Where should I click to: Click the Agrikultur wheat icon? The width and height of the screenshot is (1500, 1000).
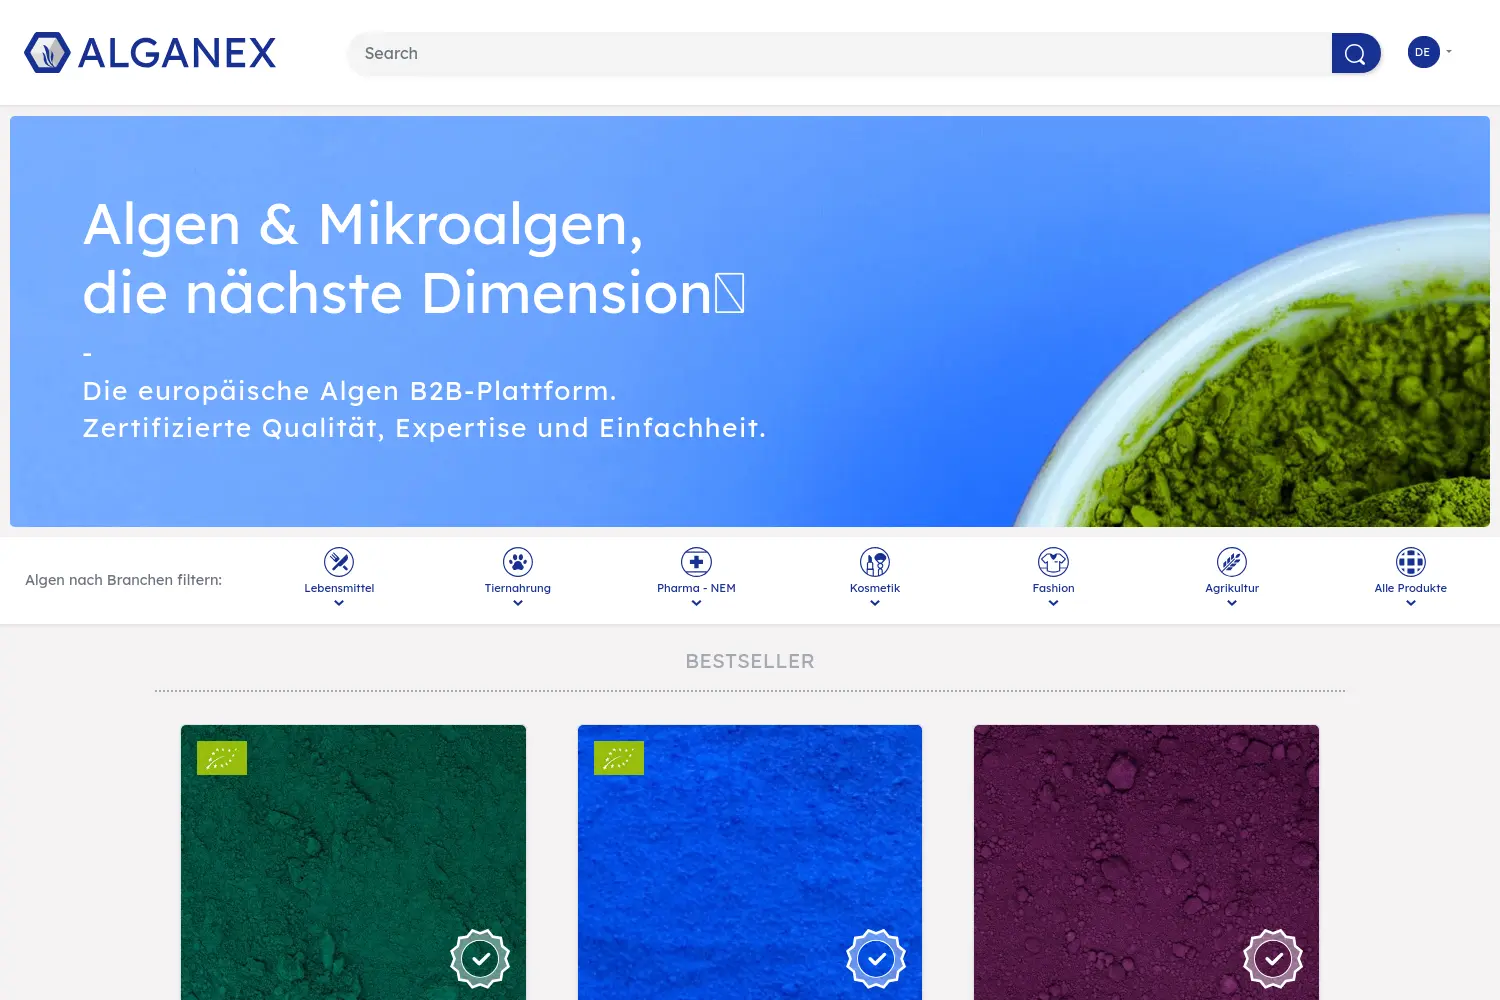click(x=1232, y=562)
